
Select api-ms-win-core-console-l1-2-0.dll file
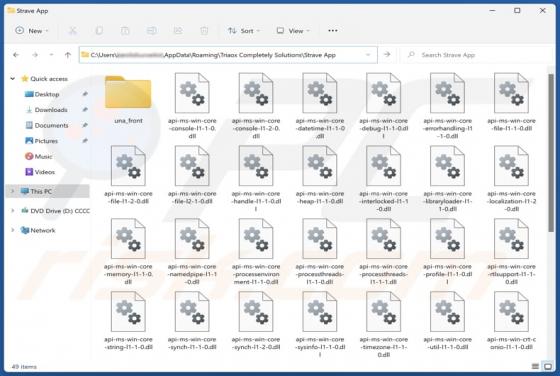[x=256, y=106]
